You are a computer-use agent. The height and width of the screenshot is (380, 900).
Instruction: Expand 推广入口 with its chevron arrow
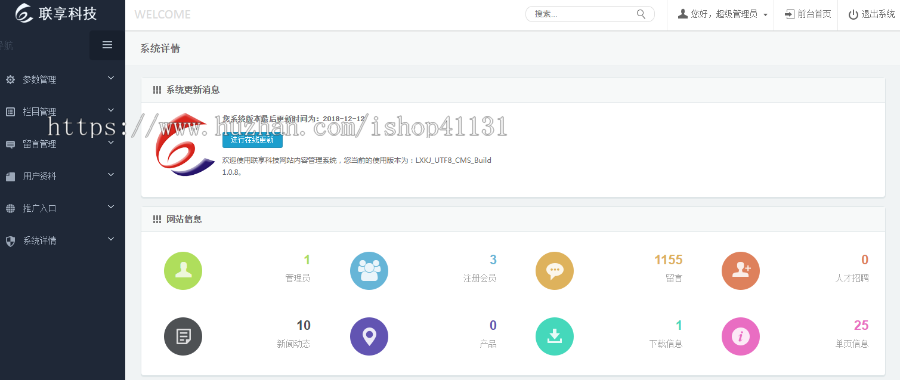click(111, 206)
